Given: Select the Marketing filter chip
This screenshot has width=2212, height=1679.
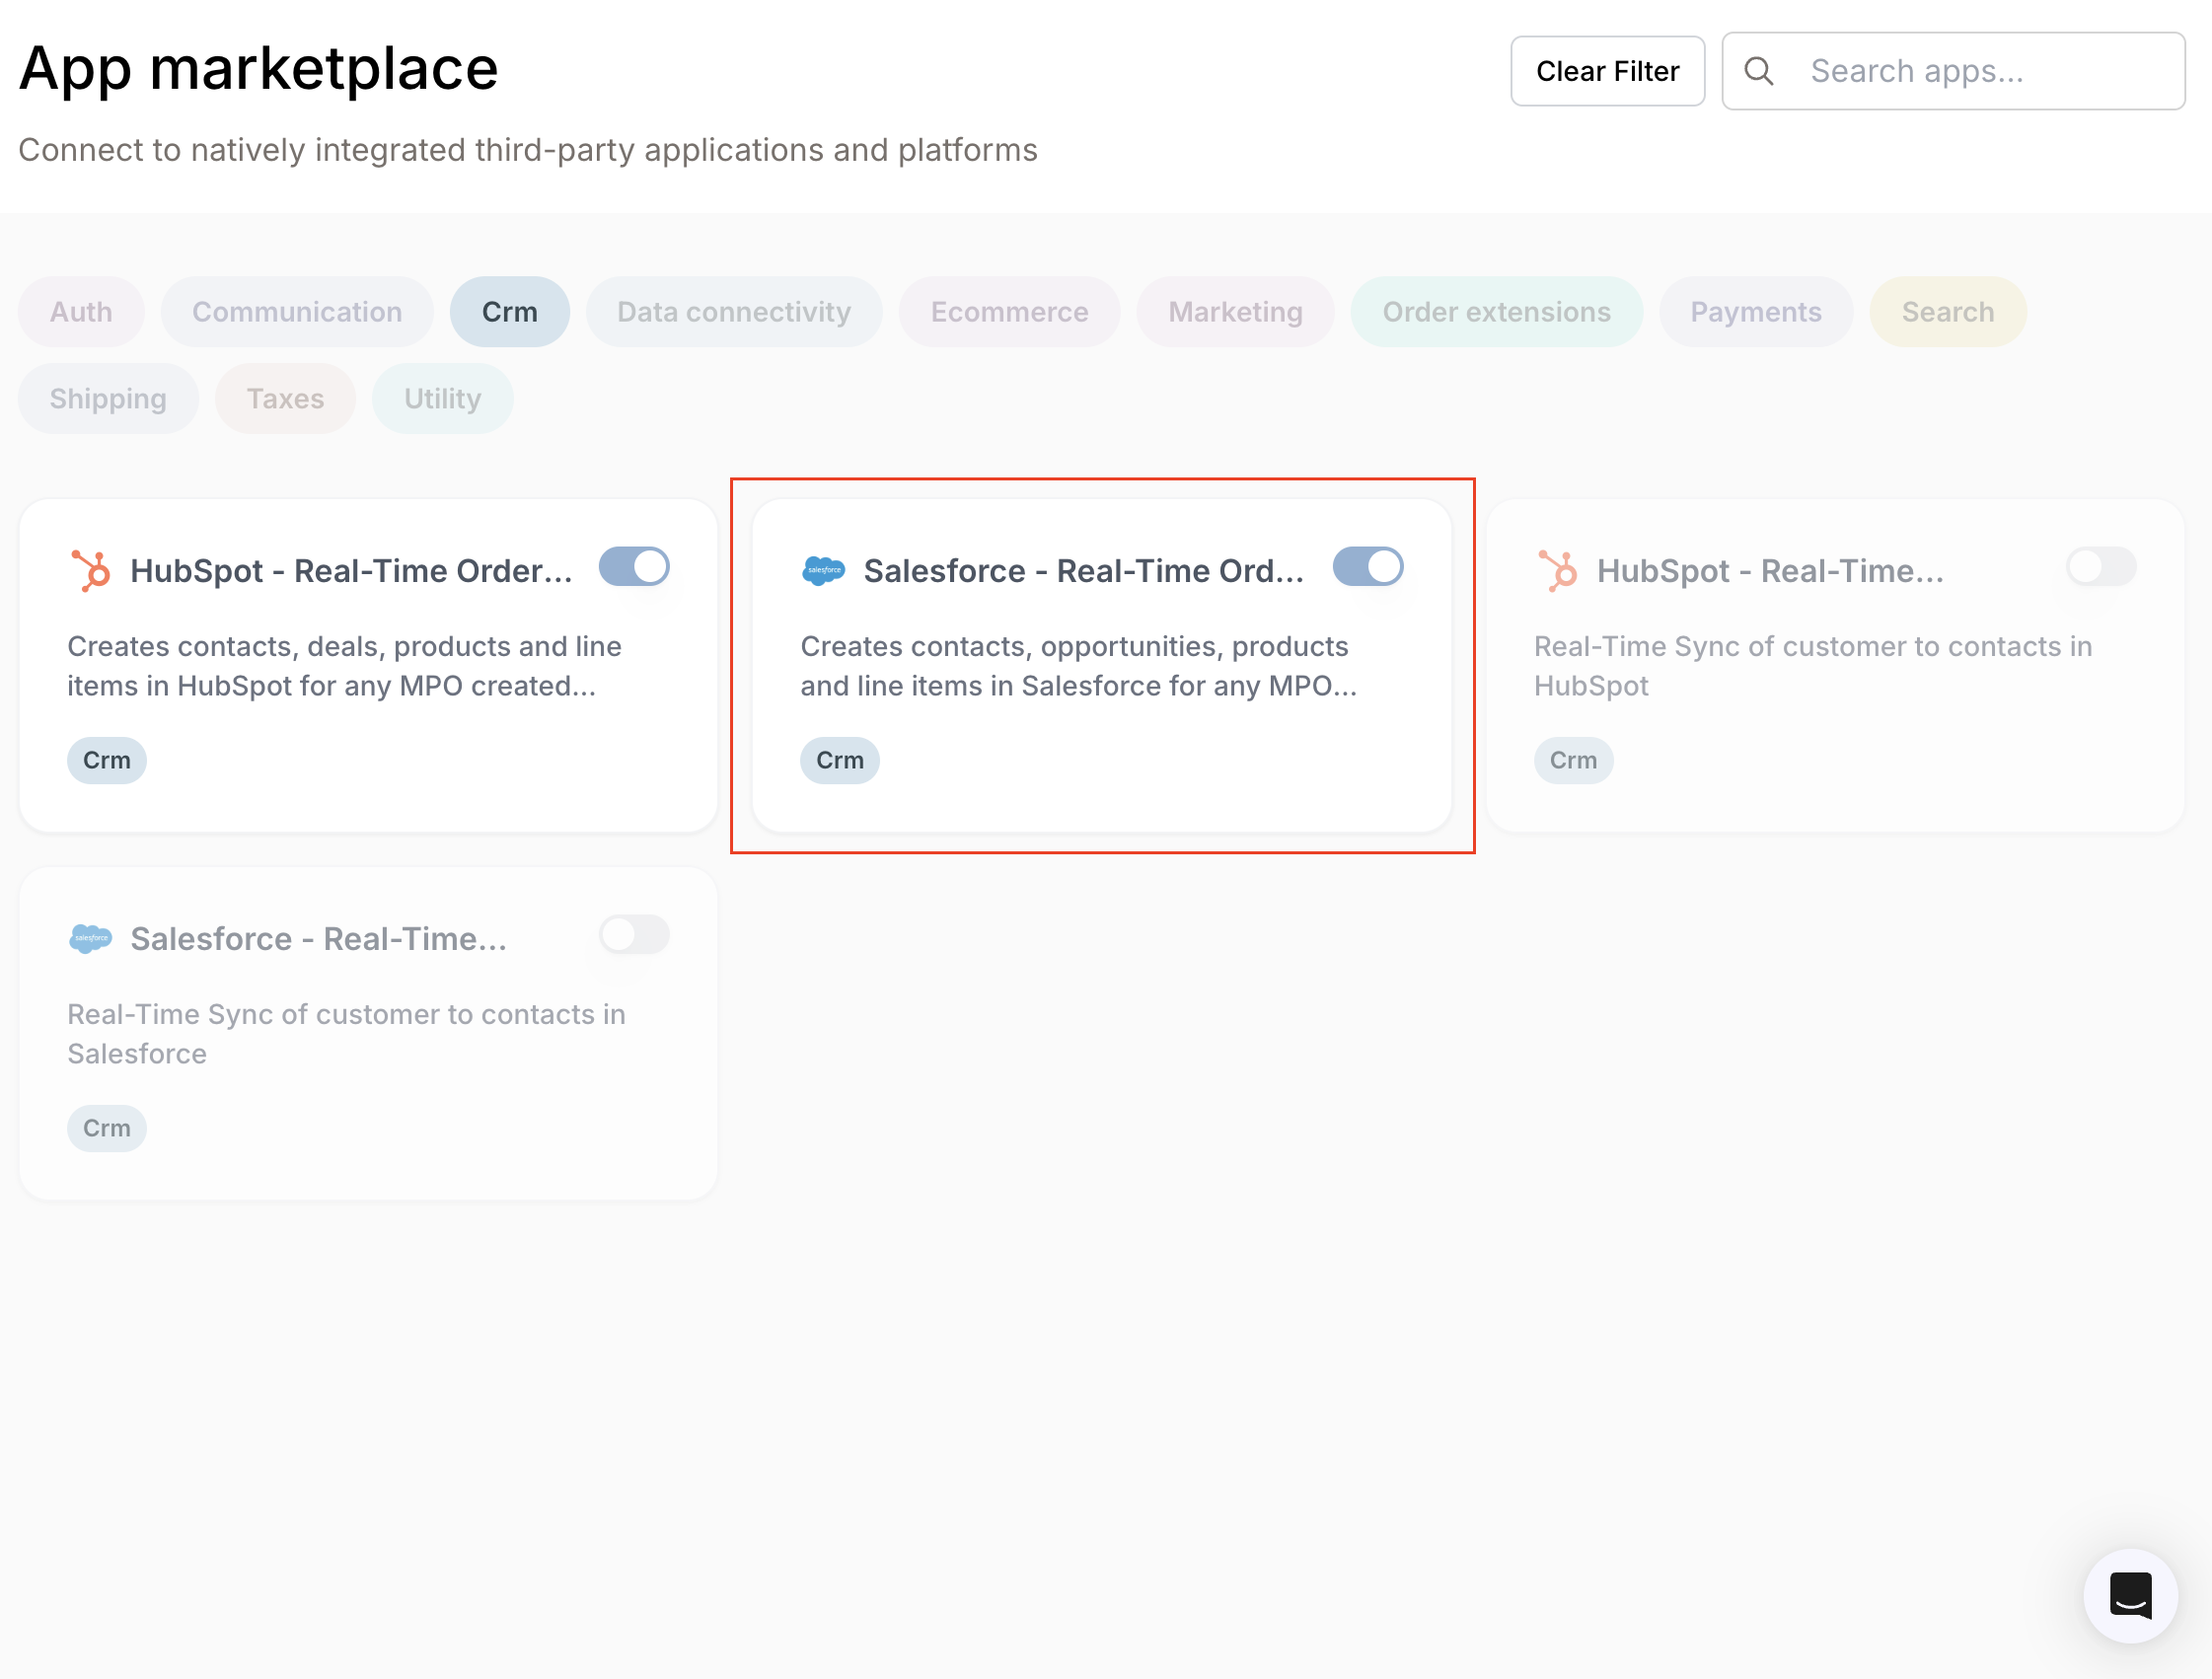Looking at the screenshot, I should tap(1235, 311).
